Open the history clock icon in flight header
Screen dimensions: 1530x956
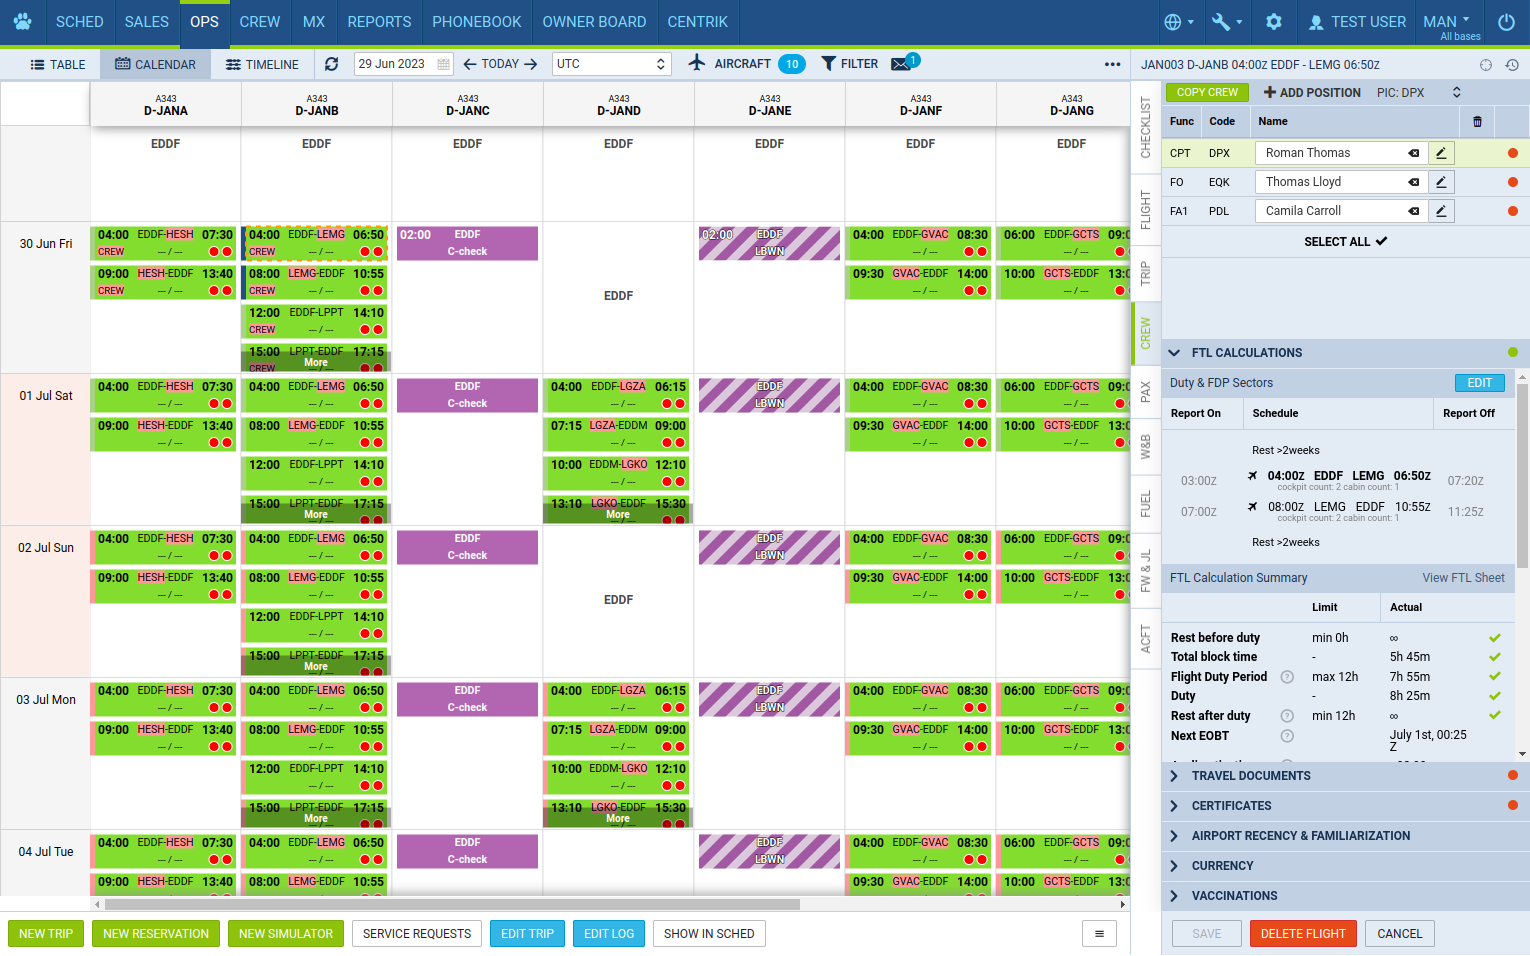1512,65
